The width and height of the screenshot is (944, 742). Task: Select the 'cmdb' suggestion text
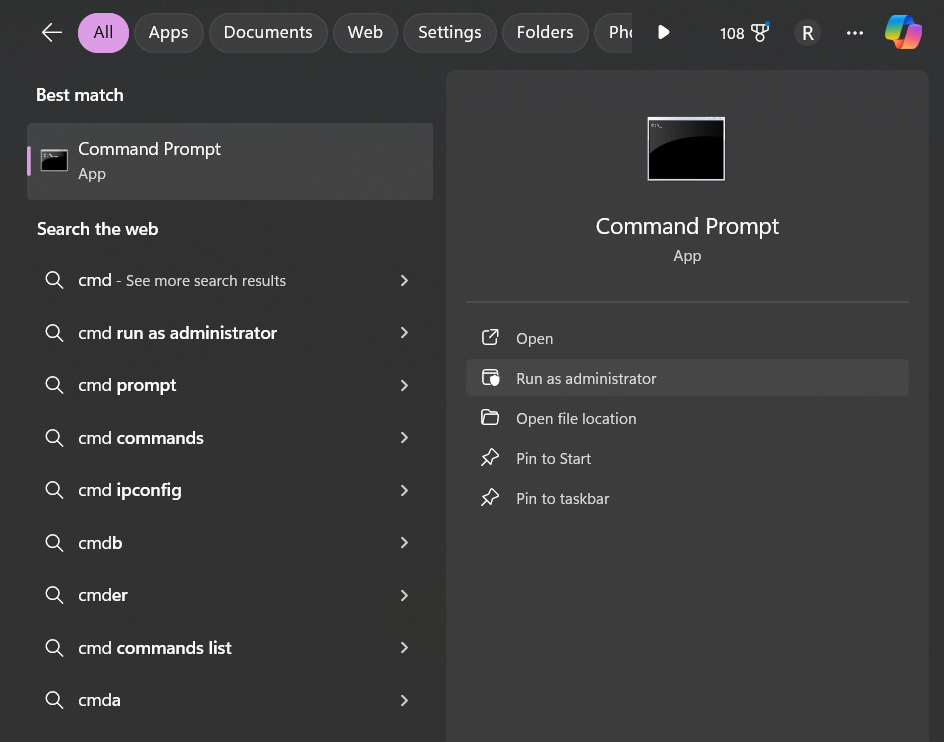(x=100, y=543)
